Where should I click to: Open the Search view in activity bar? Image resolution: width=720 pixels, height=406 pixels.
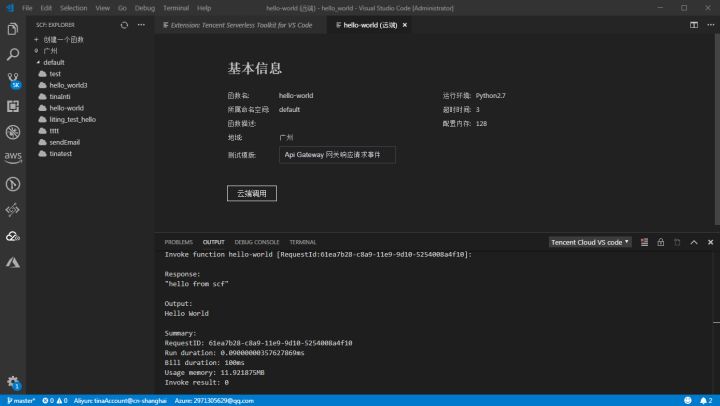pyautogui.click(x=13, y=55)
